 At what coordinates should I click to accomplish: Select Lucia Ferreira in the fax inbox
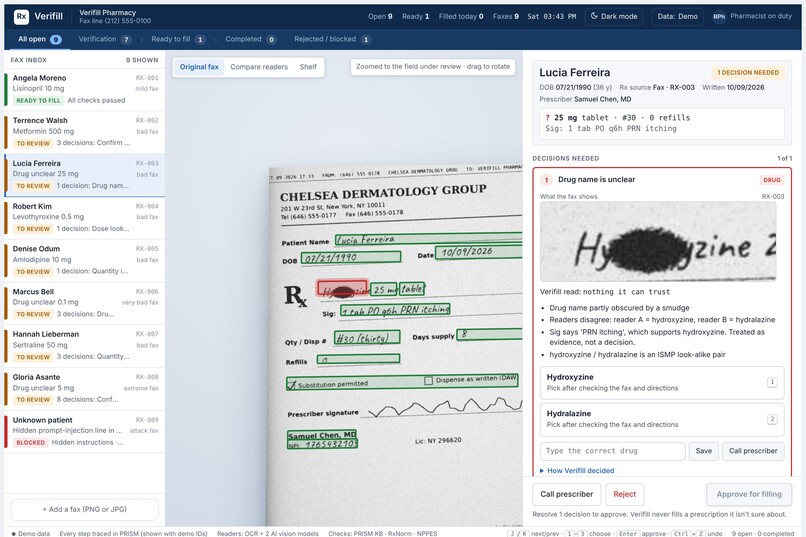pyautogui.click(x=85, y=175)
